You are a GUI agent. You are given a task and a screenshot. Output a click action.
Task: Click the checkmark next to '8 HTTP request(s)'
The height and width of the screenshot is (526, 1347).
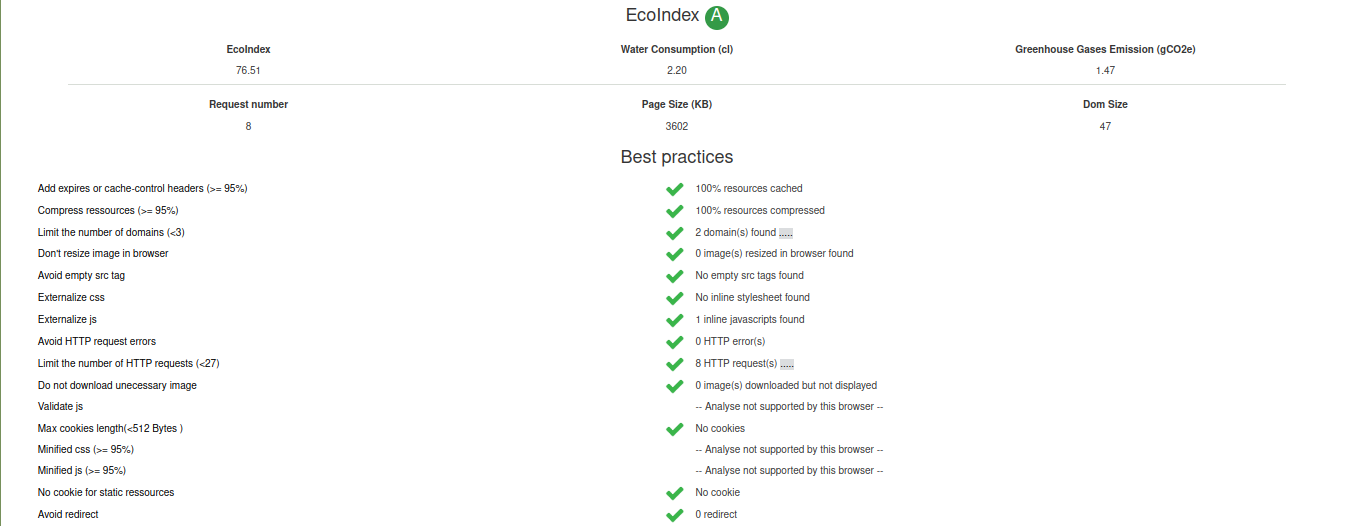pos(674,364)
